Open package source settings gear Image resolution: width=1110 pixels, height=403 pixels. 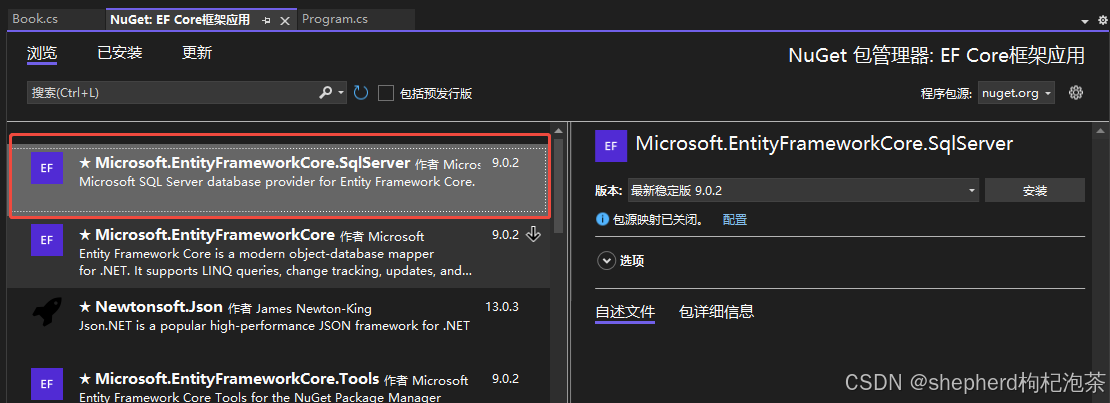point(1077,92)
